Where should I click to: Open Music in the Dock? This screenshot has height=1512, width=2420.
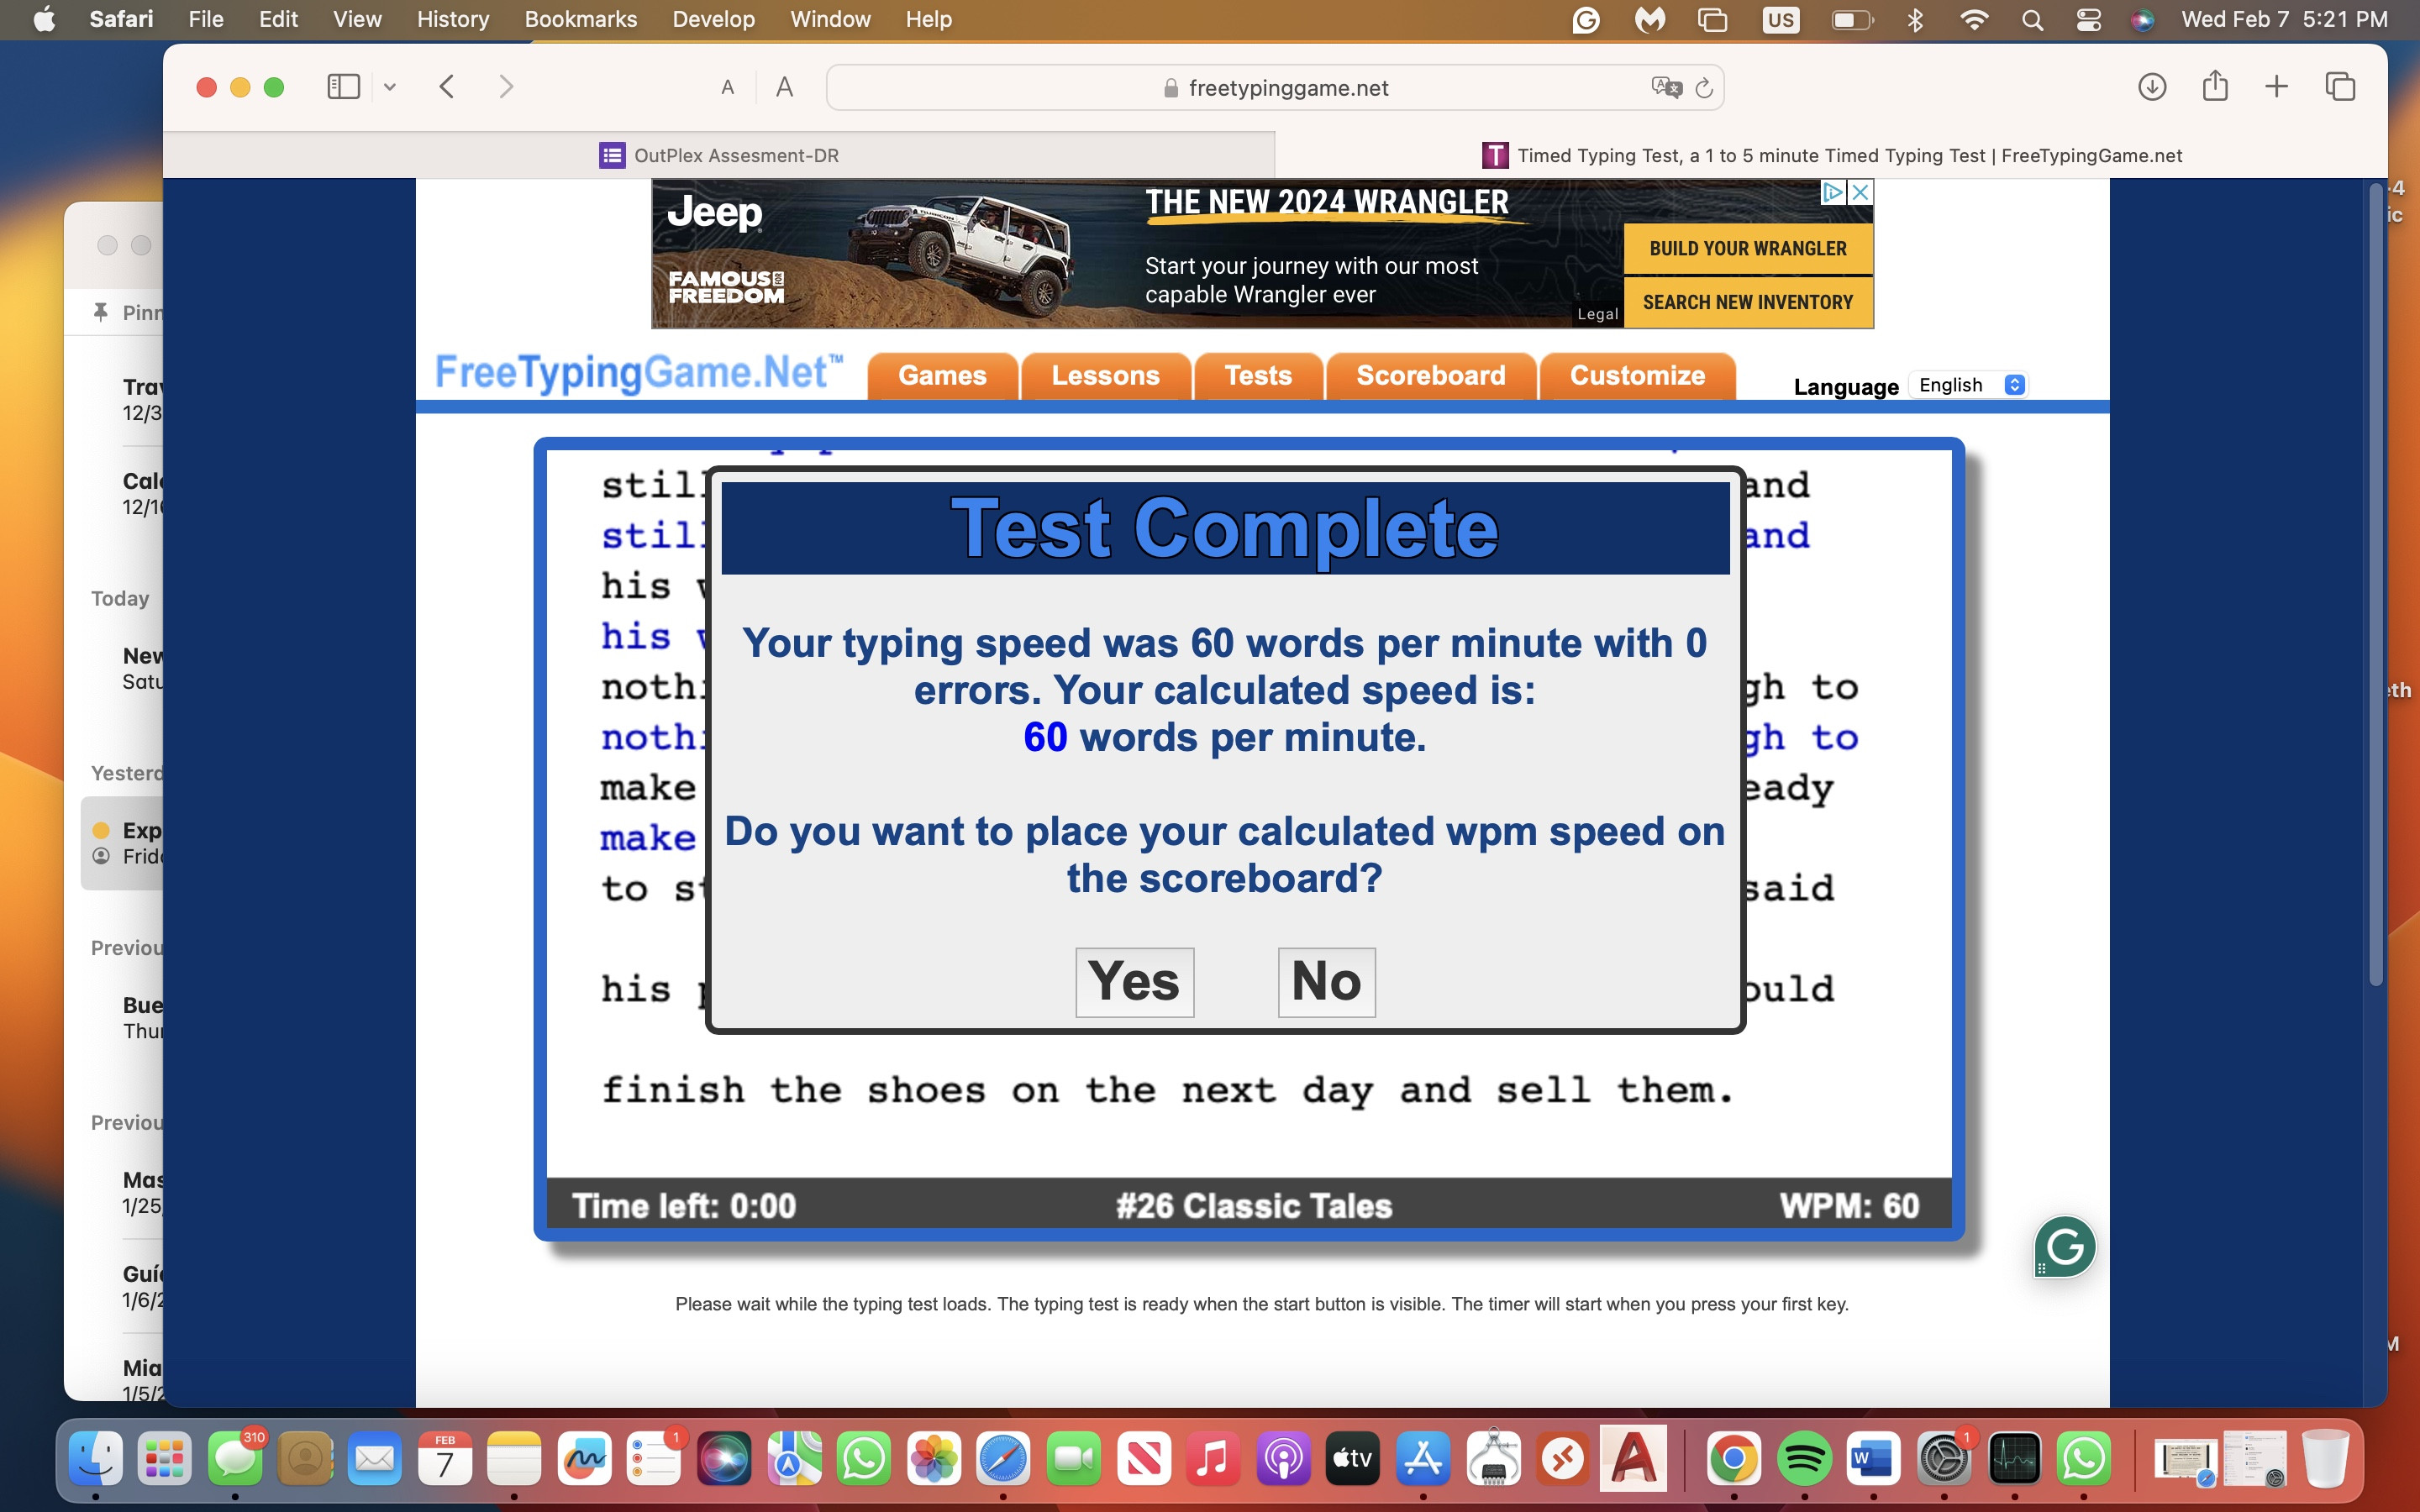click(x=1213, y=1459)
